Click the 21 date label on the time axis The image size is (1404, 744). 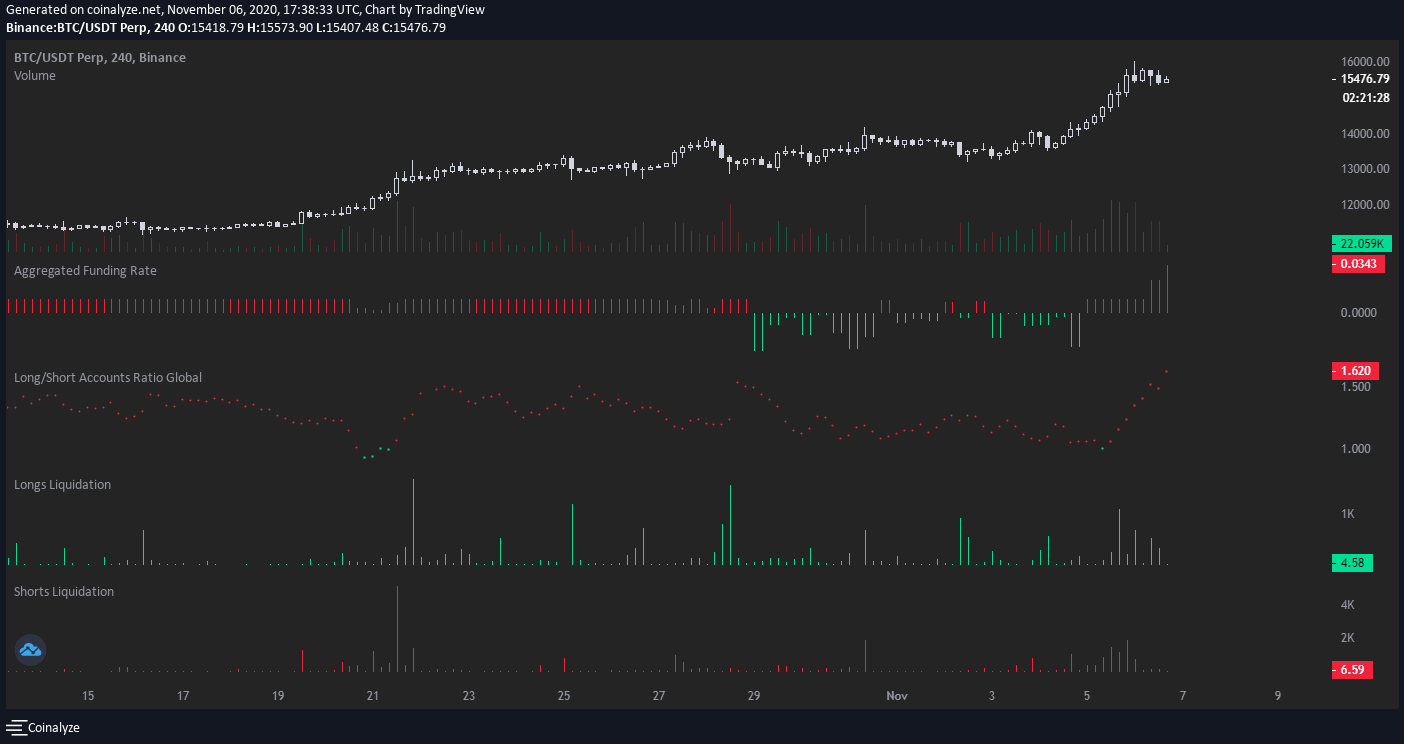373,695
